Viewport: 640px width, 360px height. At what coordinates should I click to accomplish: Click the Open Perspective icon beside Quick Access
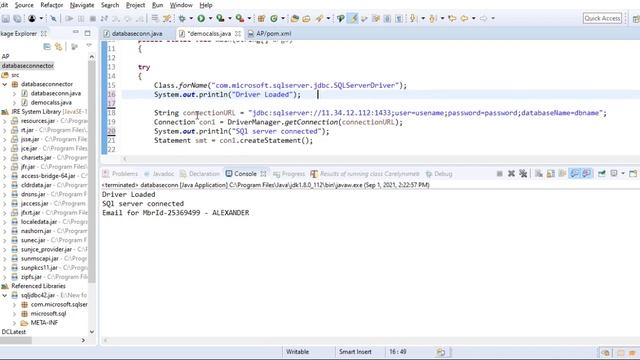coord(636,18)
